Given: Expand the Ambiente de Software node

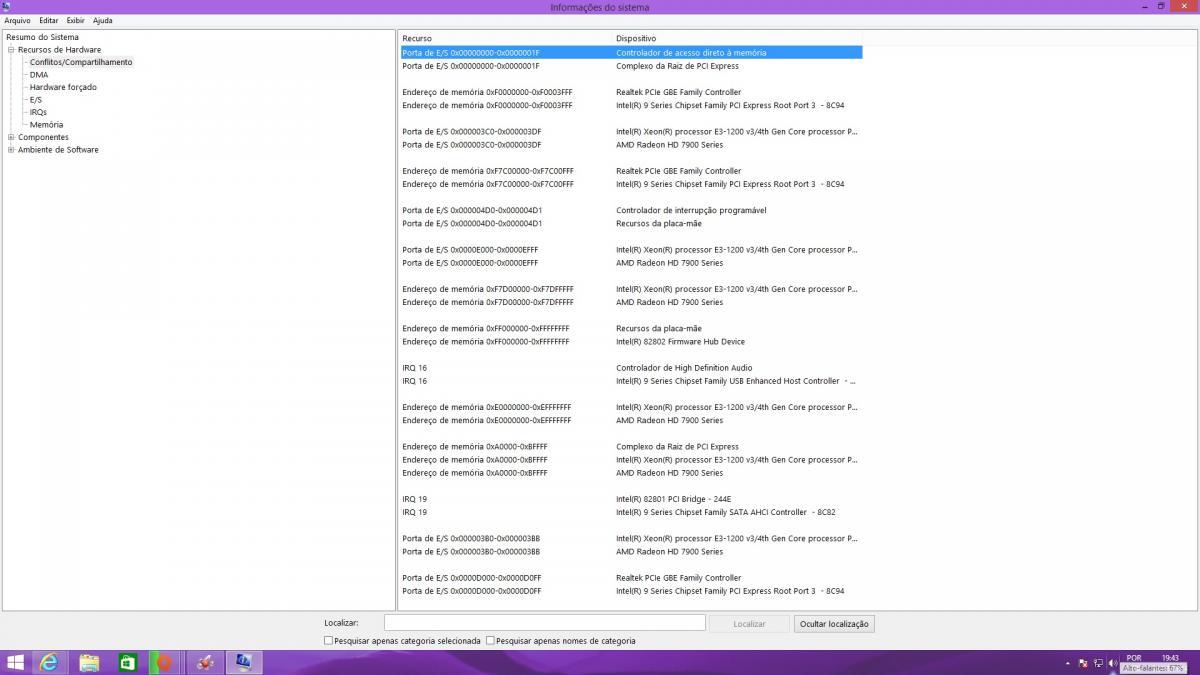Looking at the screenshot, I should [10, 150].
